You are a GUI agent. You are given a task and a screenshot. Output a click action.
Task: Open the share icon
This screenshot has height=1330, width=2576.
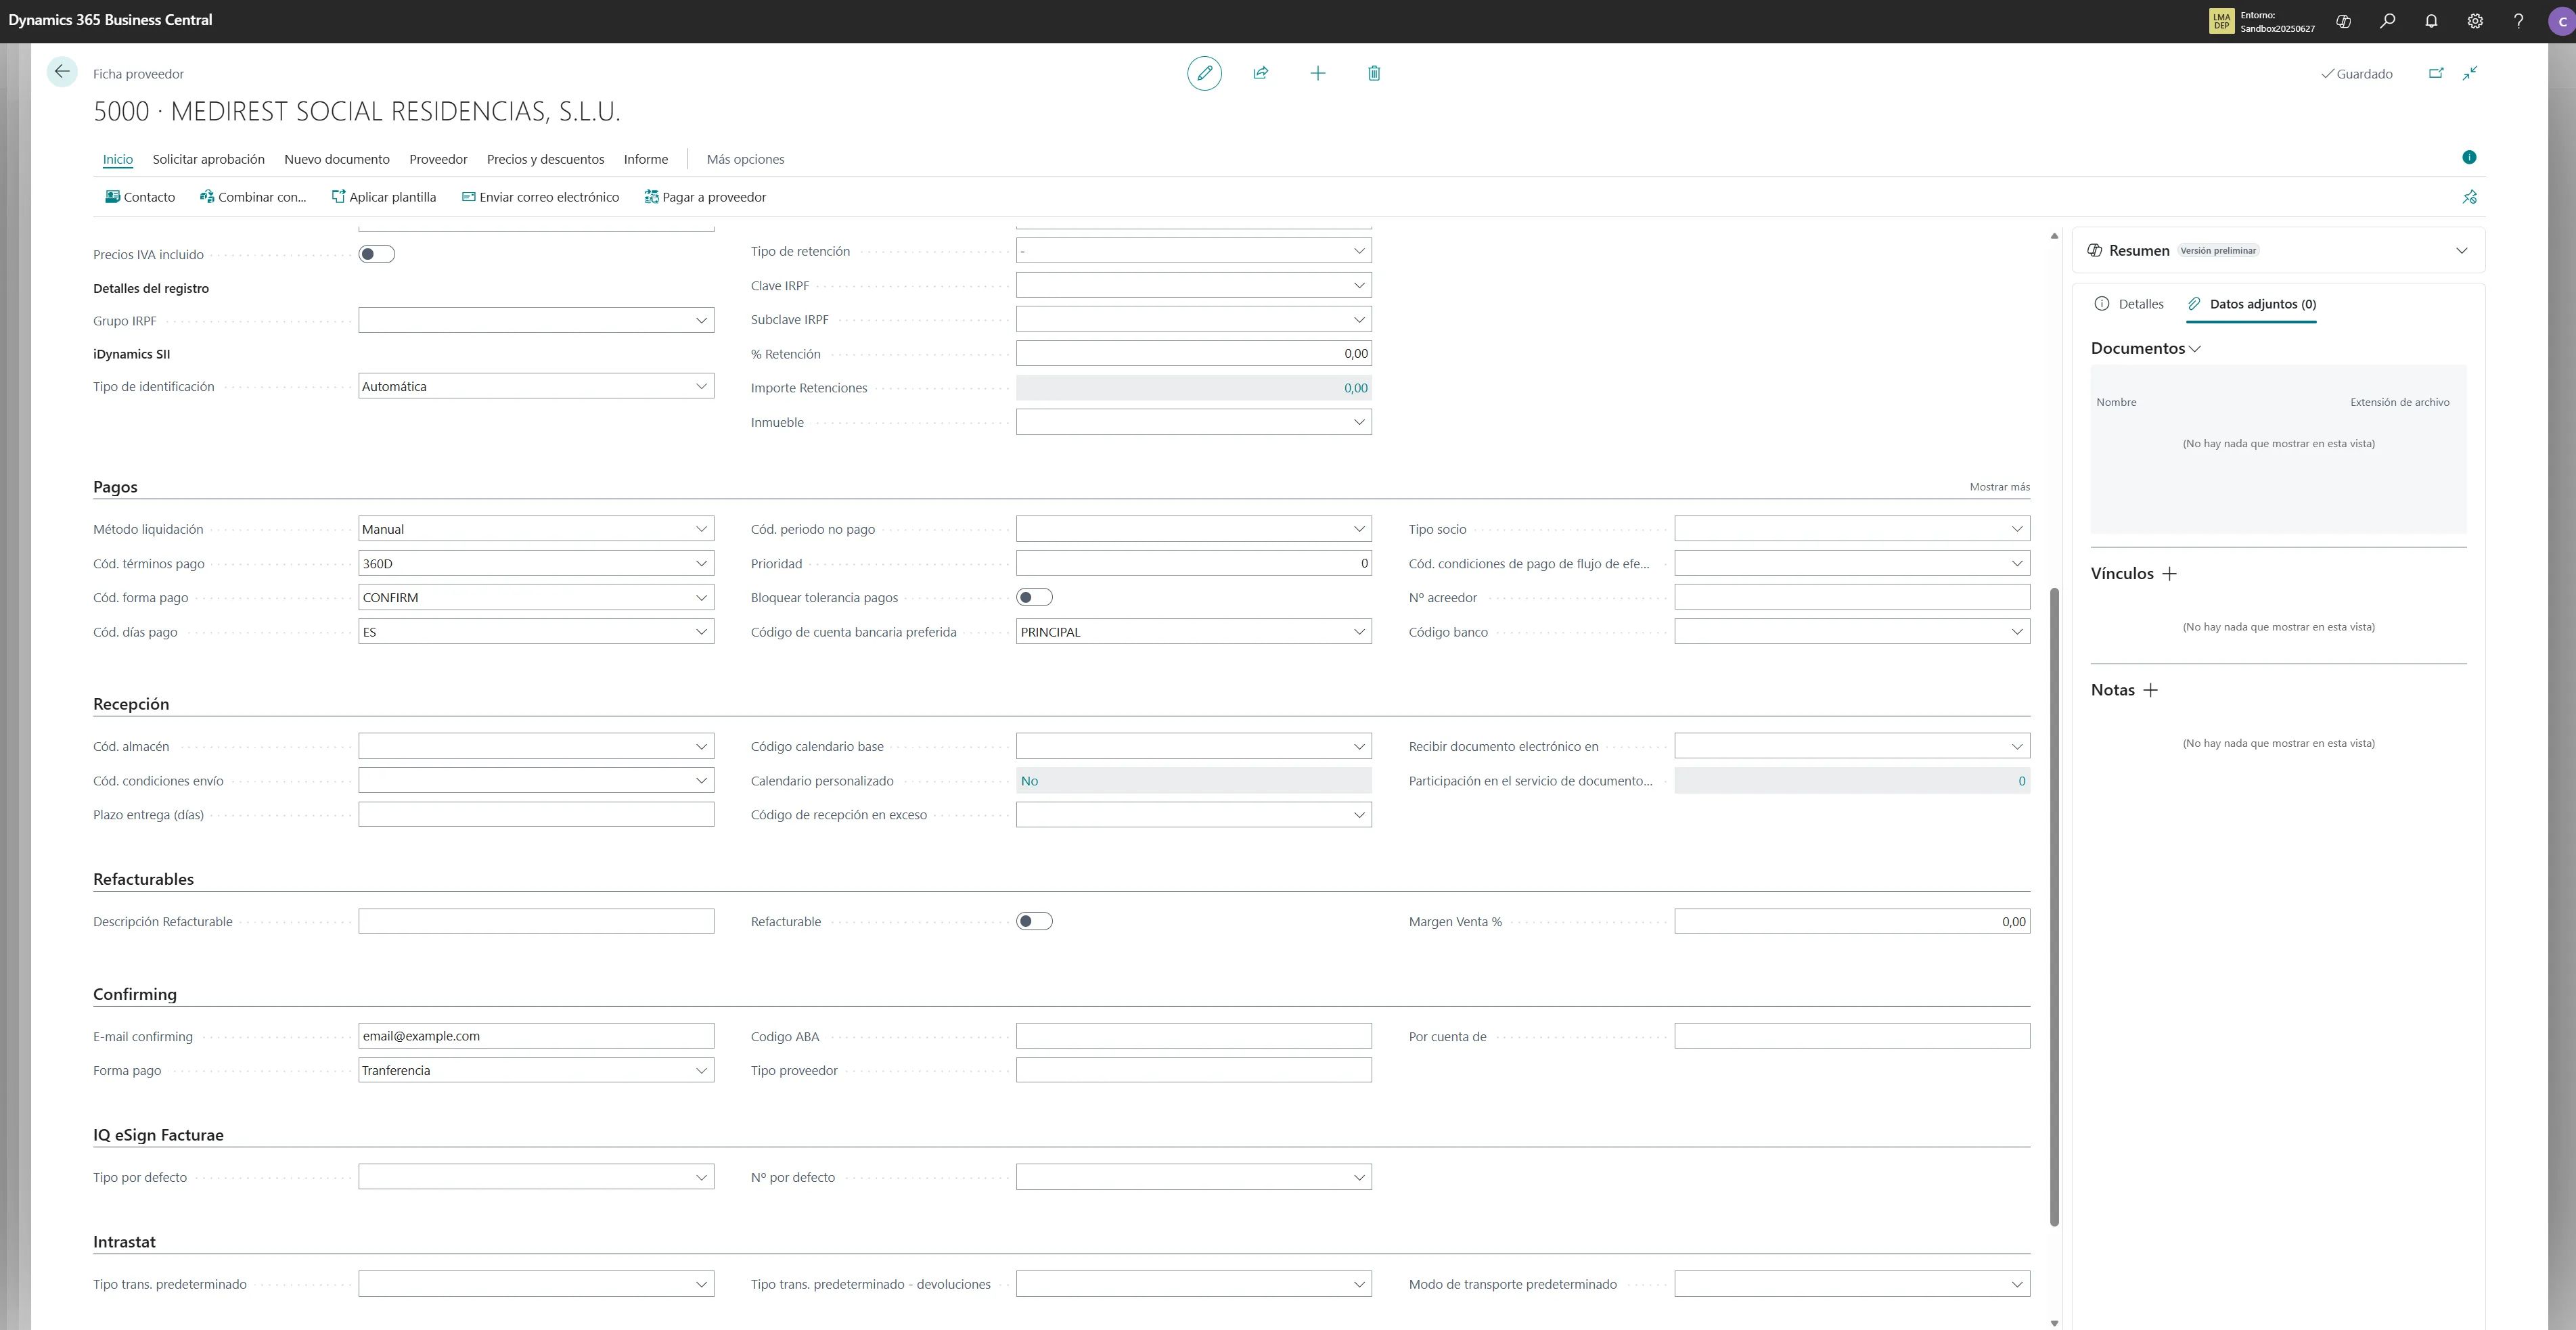coord(1261,73)
